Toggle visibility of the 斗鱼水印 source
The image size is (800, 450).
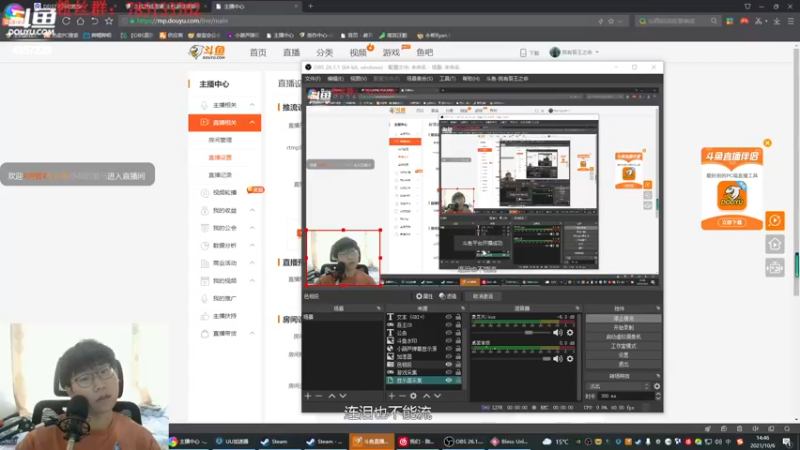448,341
